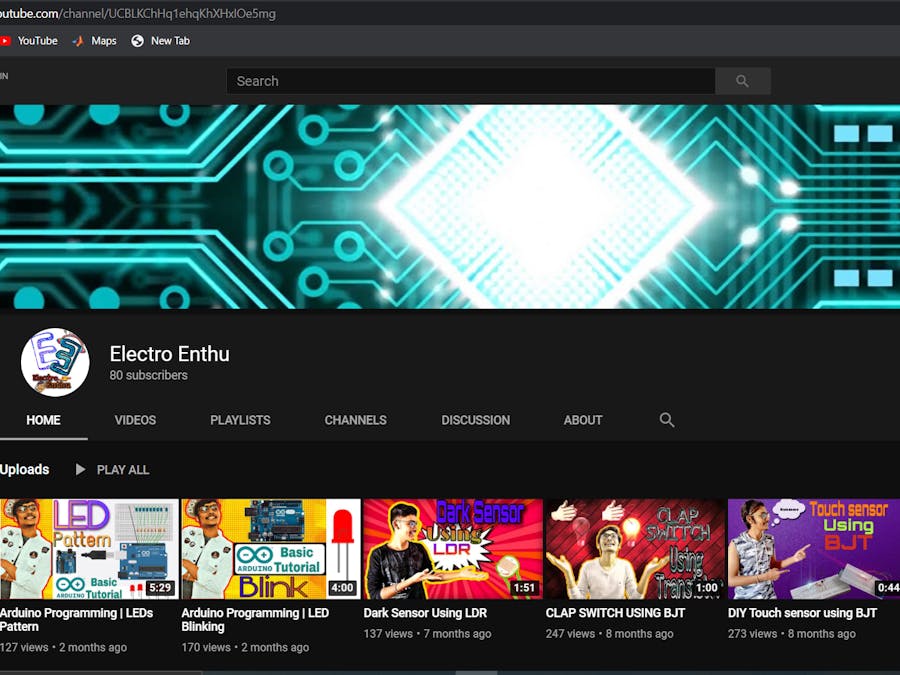This screenshot has height=675, width=900.
Task: Open the Channels tab
Action: [355, 420]
